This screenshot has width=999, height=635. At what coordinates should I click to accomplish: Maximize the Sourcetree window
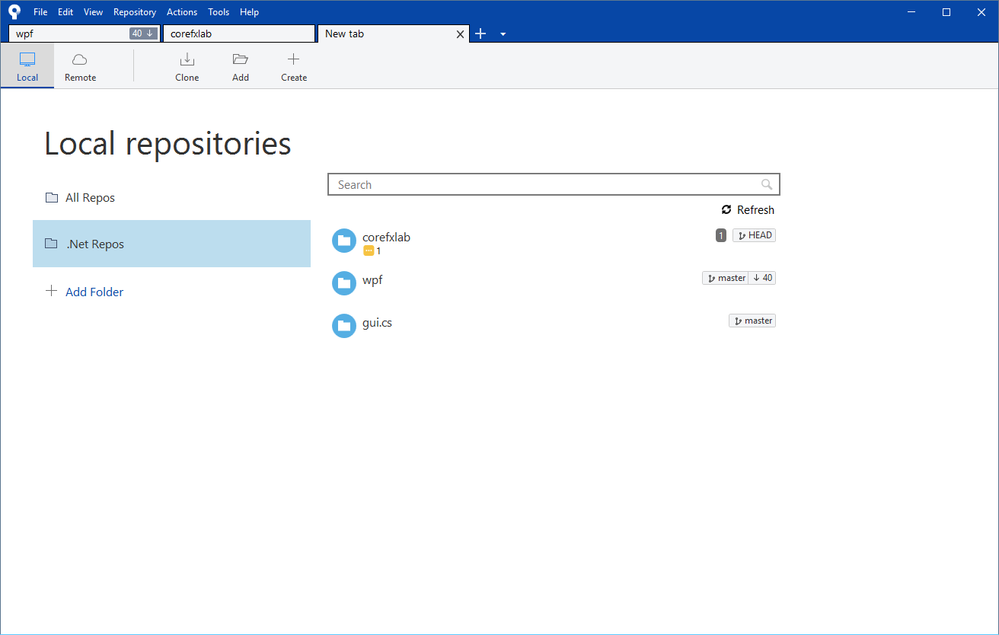pyautogui.click(x=946, y=12)
